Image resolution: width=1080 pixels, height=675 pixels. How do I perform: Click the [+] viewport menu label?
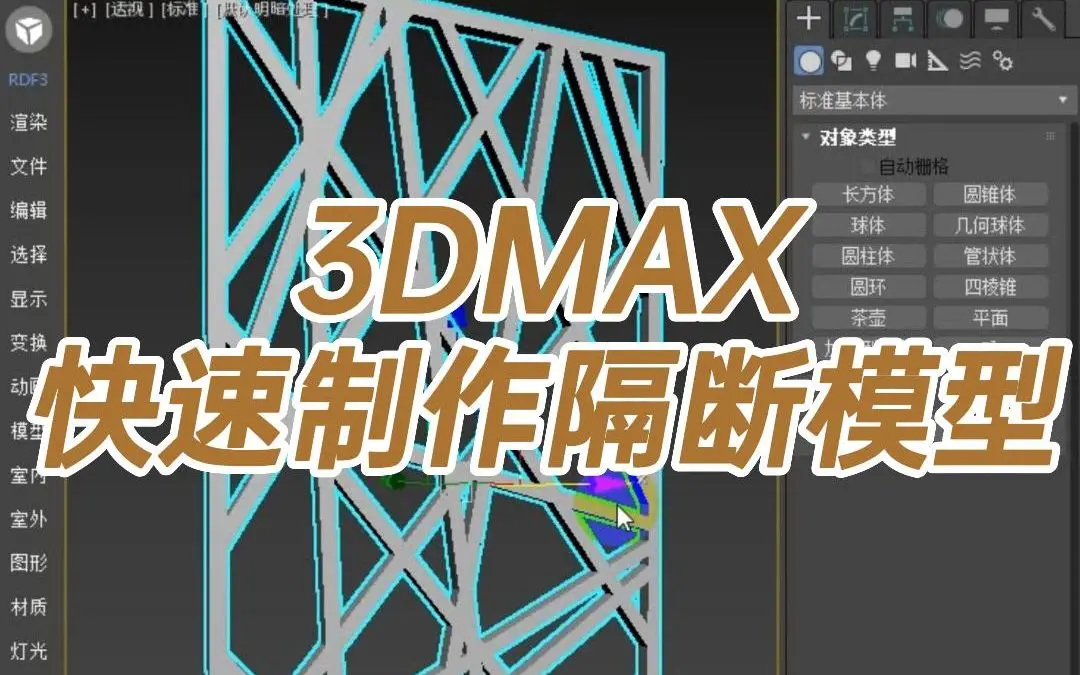pyautogui.click(x=84, y=10)
